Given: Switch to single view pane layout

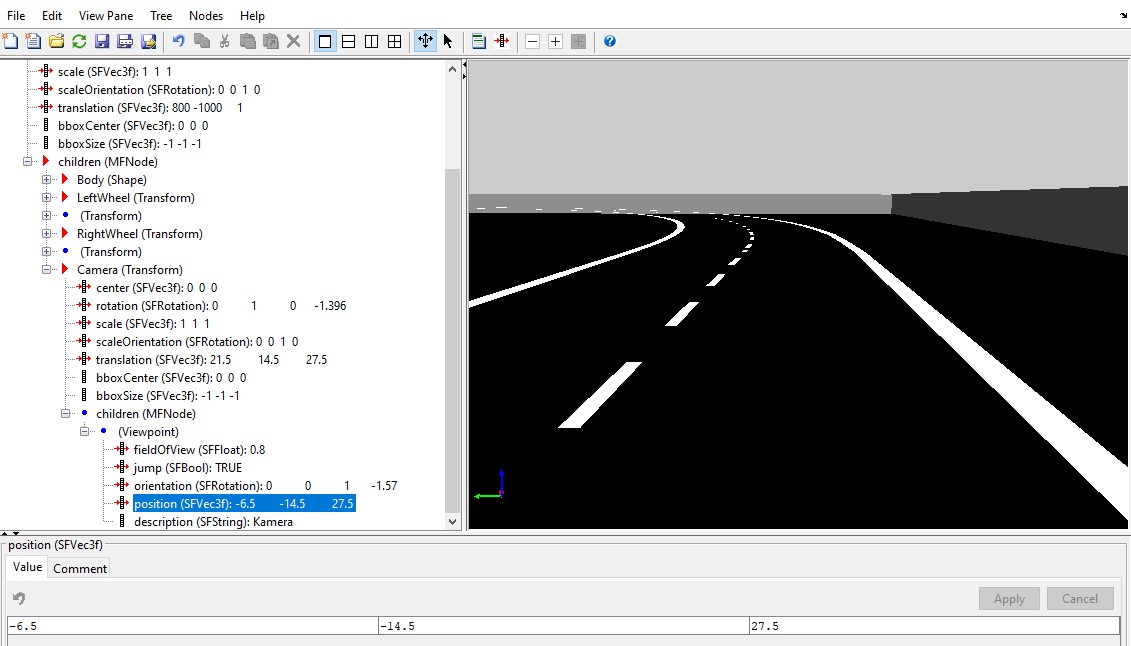Looking at the screenshot, I should (x=325, y=41).
